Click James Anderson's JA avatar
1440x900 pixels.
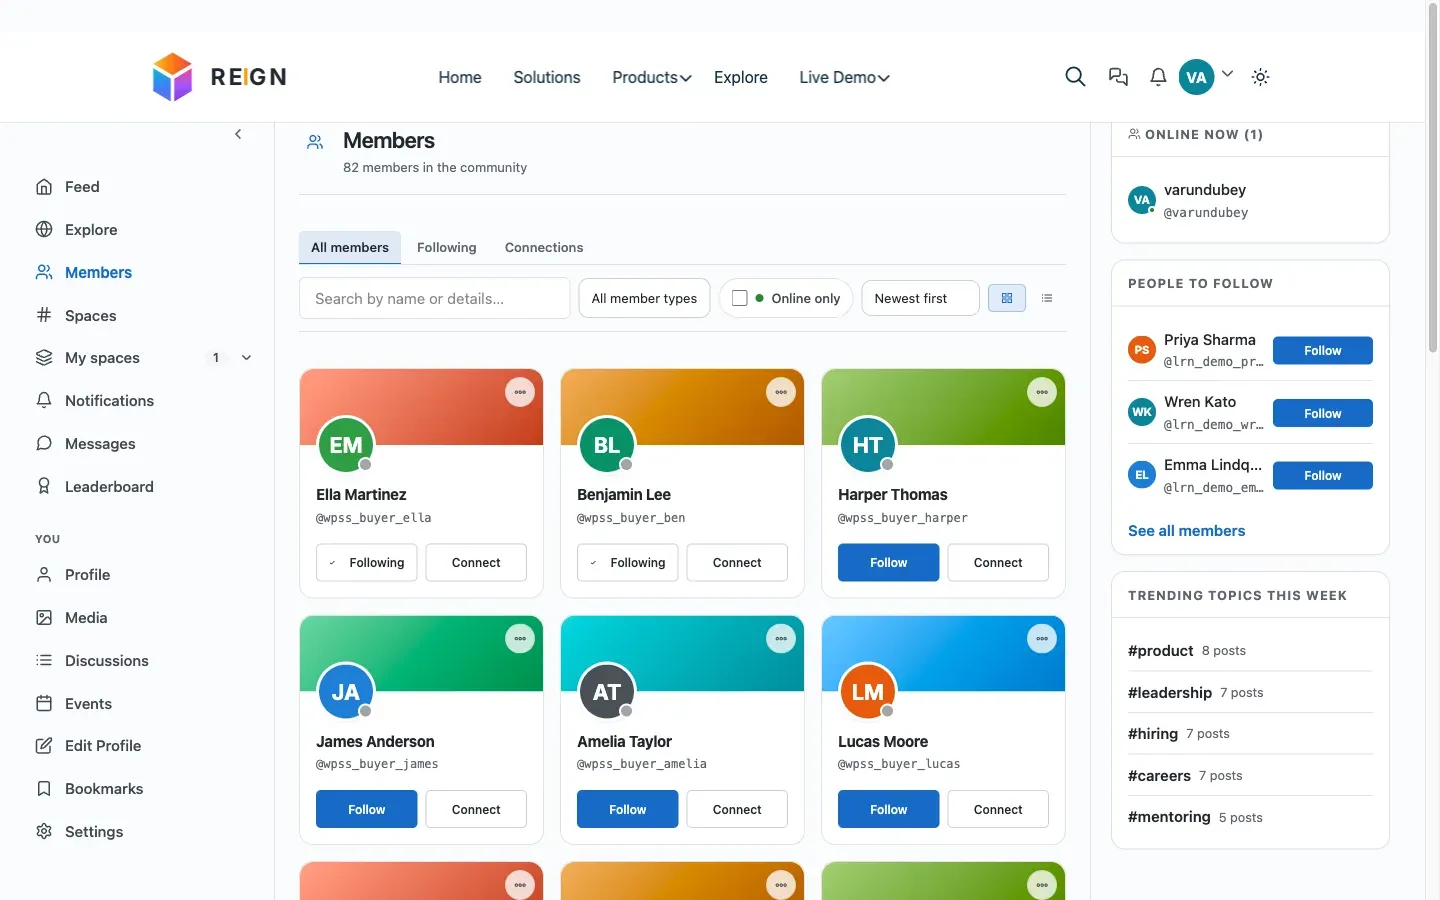coord(346,692)
